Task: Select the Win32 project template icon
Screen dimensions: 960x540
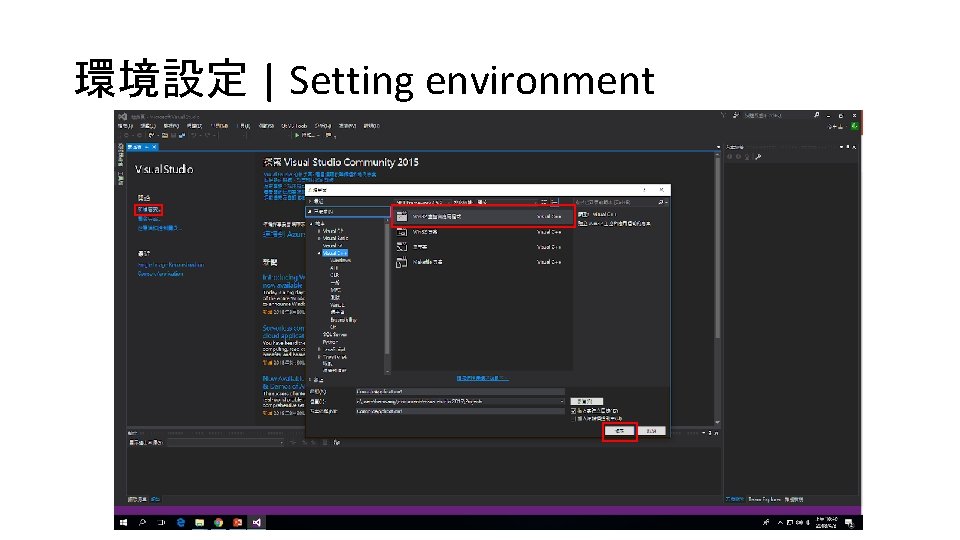Action: (402, 232)
